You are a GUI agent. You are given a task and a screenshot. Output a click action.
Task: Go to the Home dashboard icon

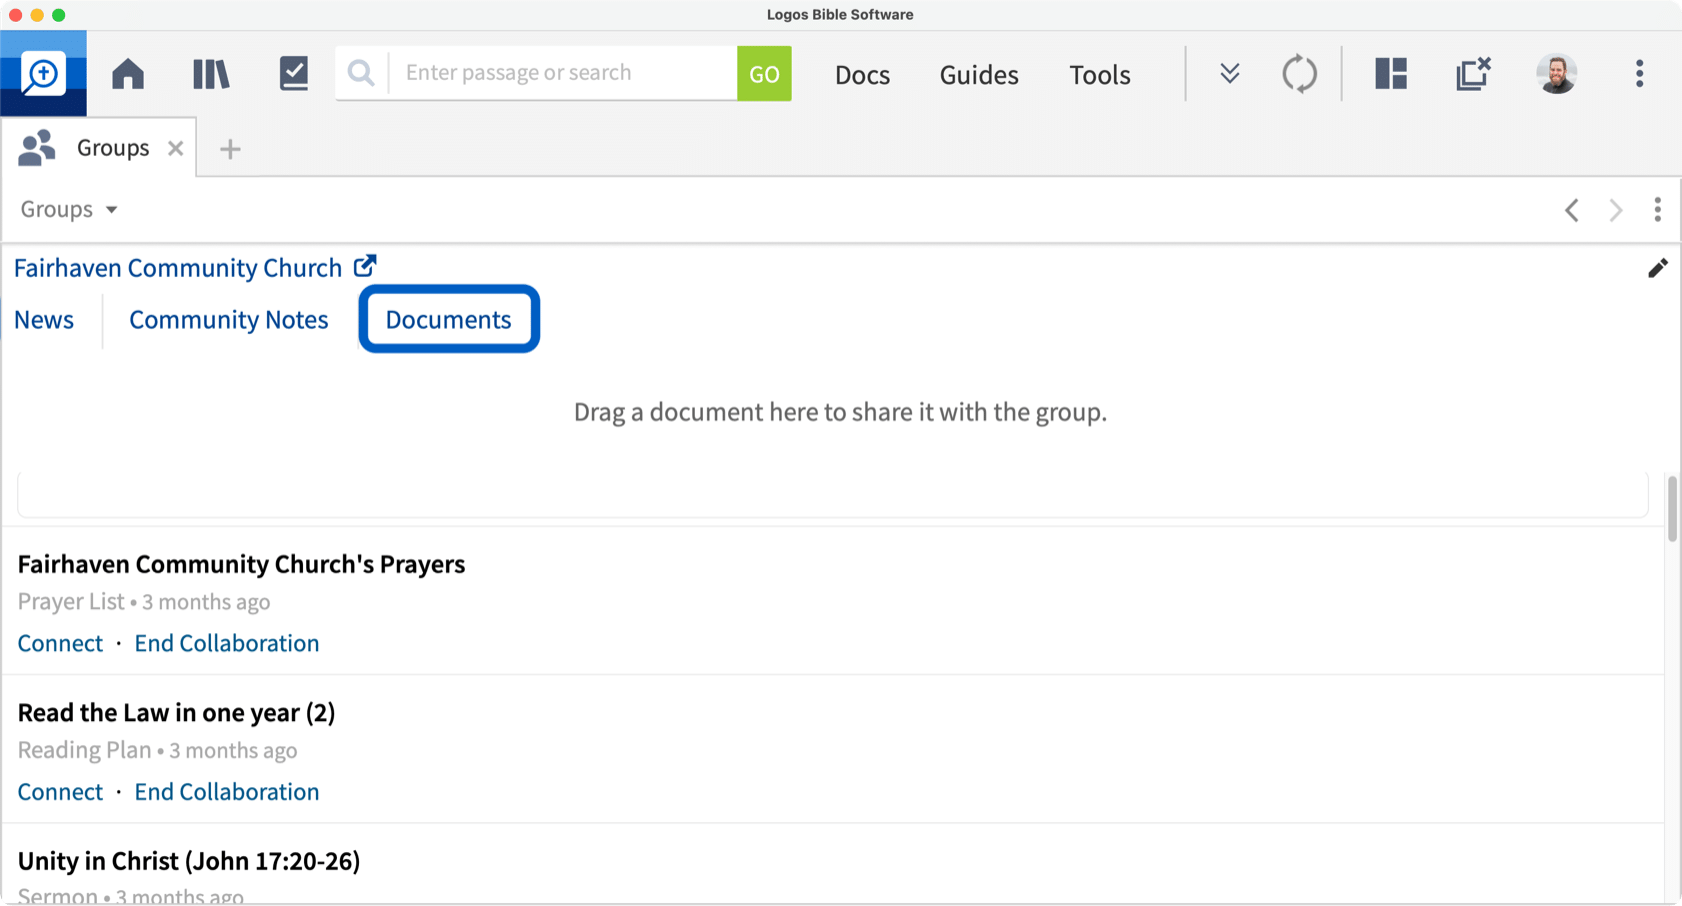tap(128, 73)
